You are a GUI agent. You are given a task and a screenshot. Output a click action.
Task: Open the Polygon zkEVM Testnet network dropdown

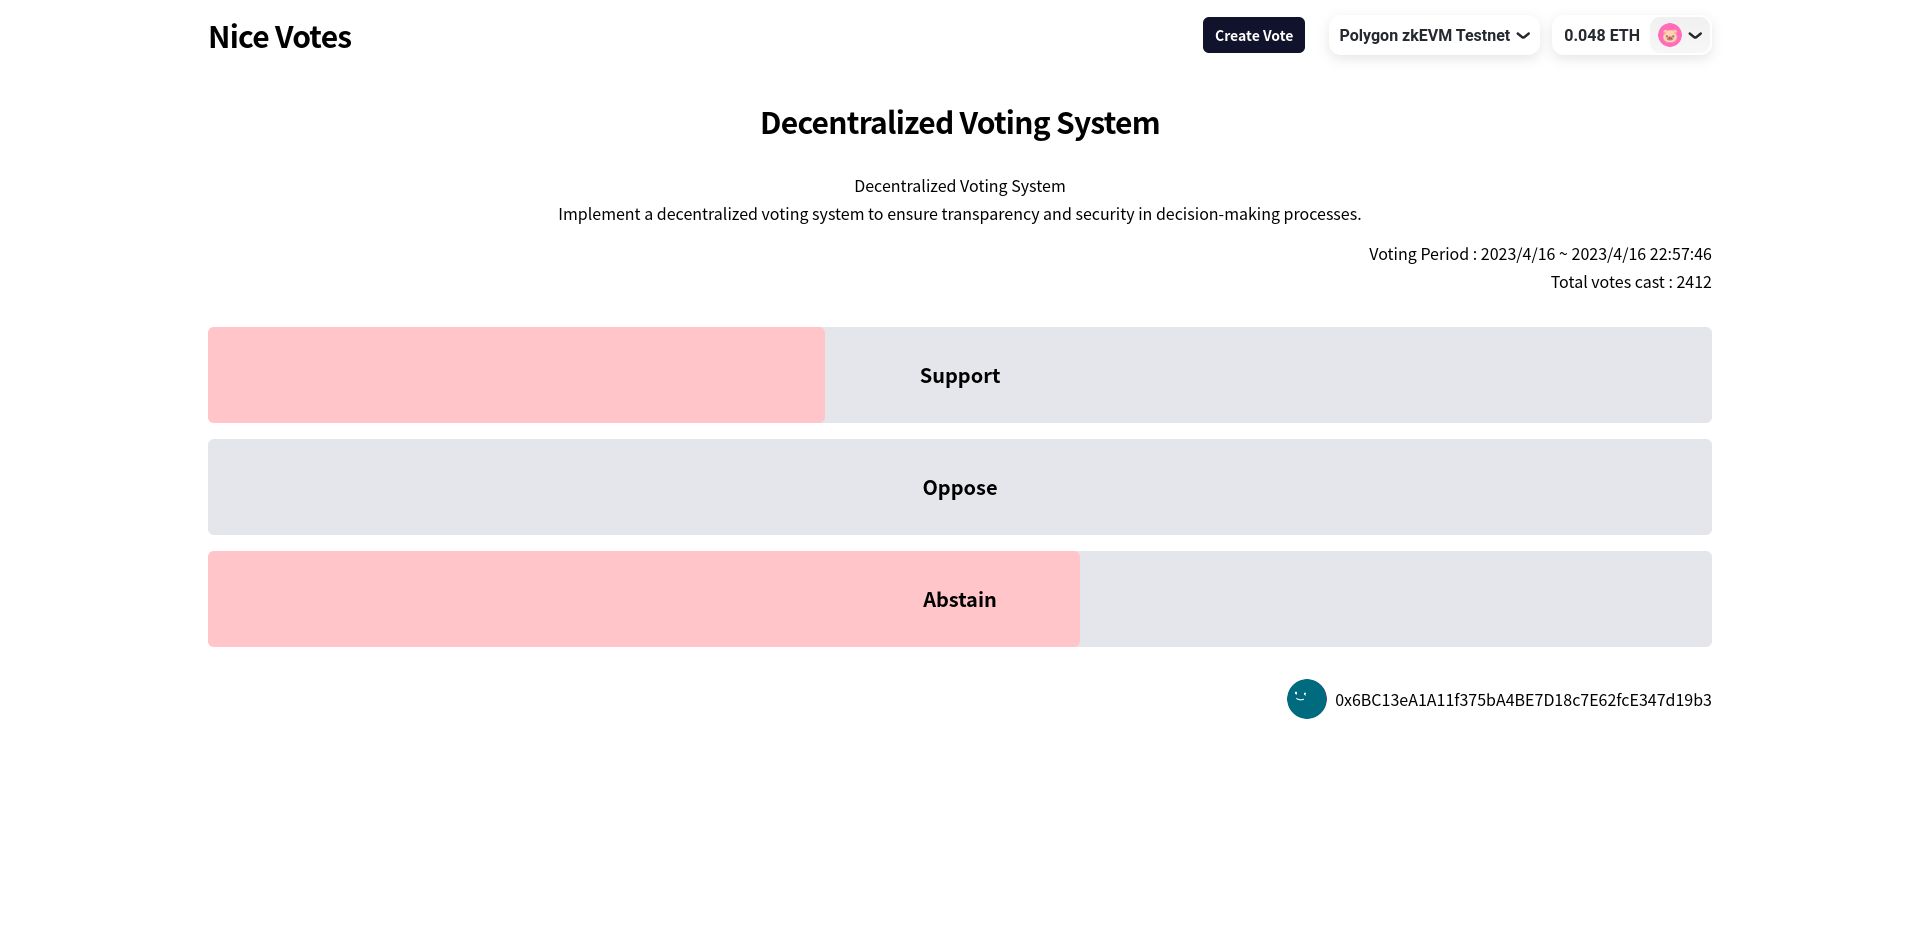tap(1434, 35)
